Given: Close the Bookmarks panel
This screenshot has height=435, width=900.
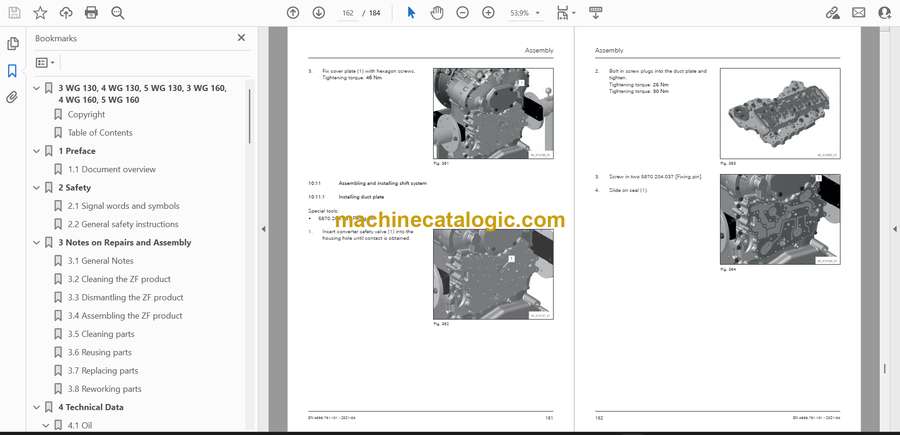Looking at the screenshot, I should tap(241, 38).
